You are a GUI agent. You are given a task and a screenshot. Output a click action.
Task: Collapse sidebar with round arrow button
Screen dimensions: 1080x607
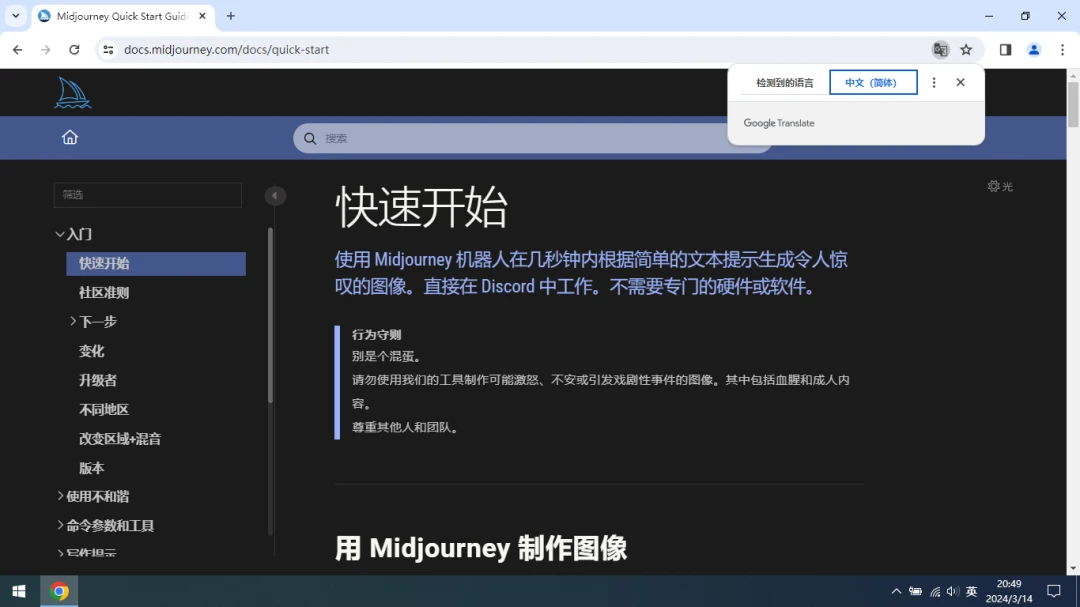click(x=275, y=196)
